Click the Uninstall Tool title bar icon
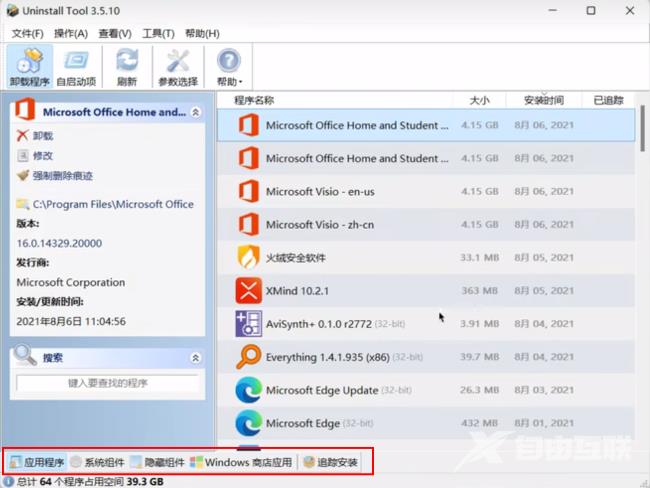650x488 pixels. pyautogui.click(x=12, y=10)
